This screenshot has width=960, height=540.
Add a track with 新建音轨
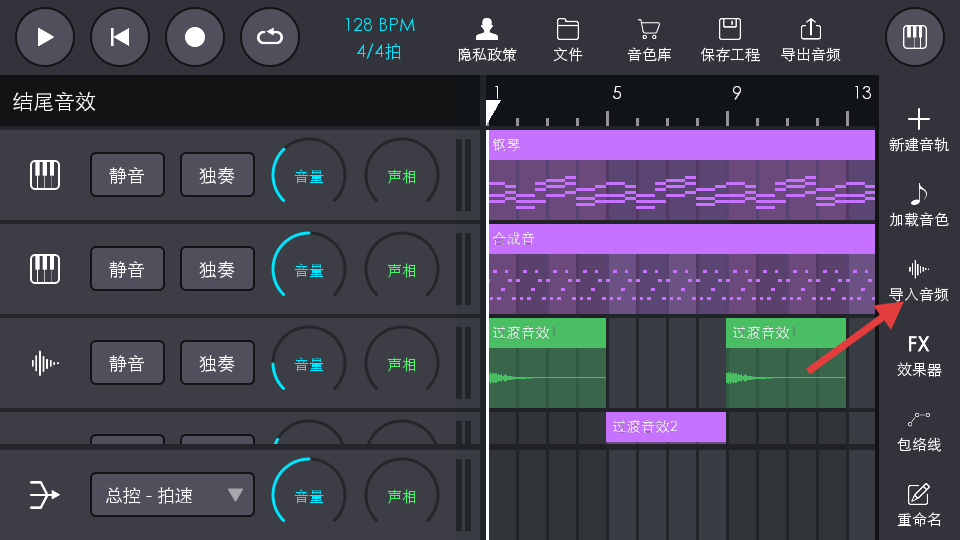(918, 131)
